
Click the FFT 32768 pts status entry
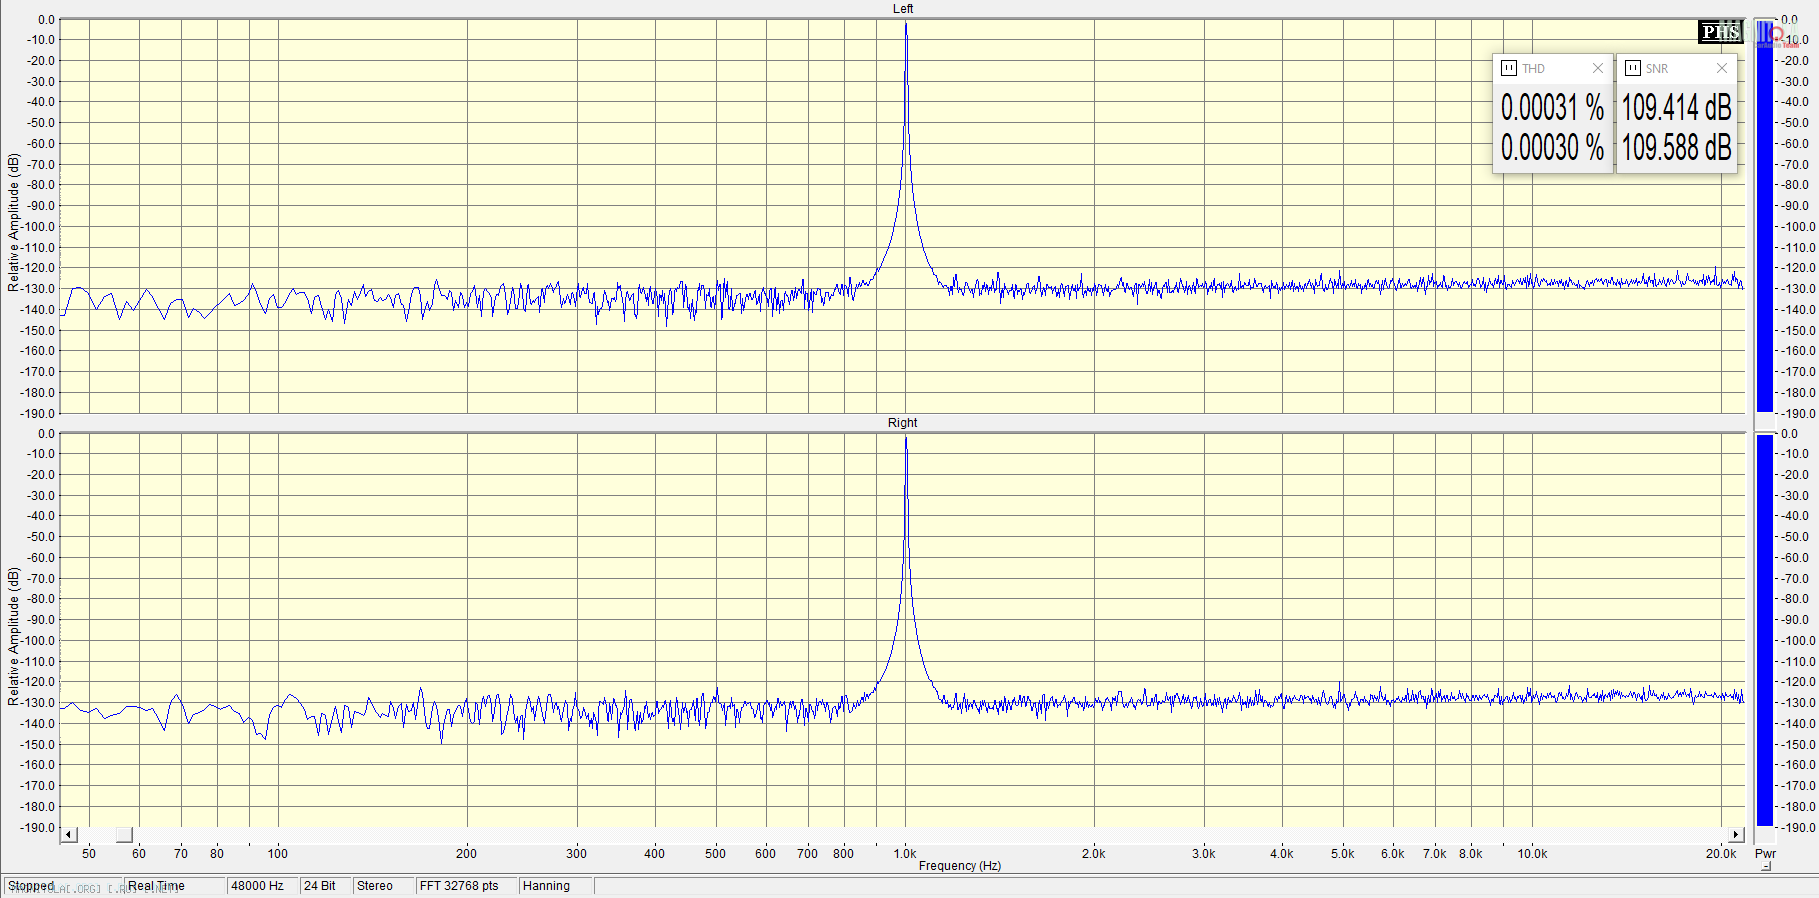(466, 886)
